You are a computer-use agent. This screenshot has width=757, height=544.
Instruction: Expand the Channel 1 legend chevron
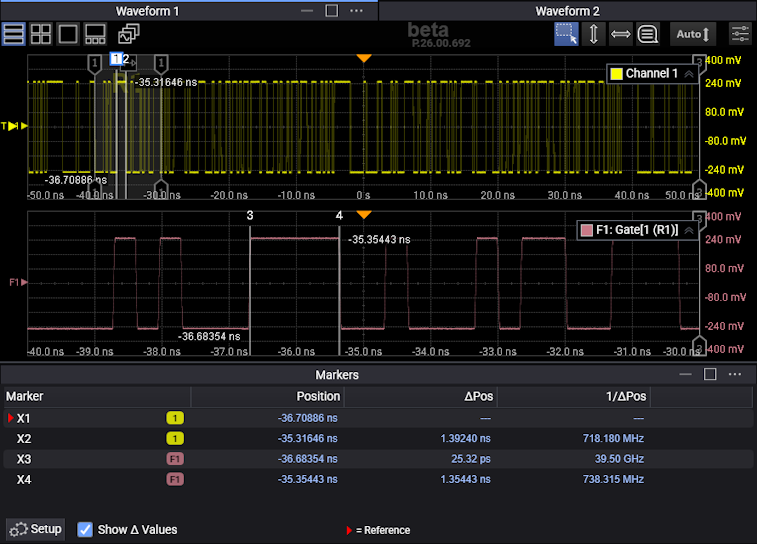[x=688, y=74]
